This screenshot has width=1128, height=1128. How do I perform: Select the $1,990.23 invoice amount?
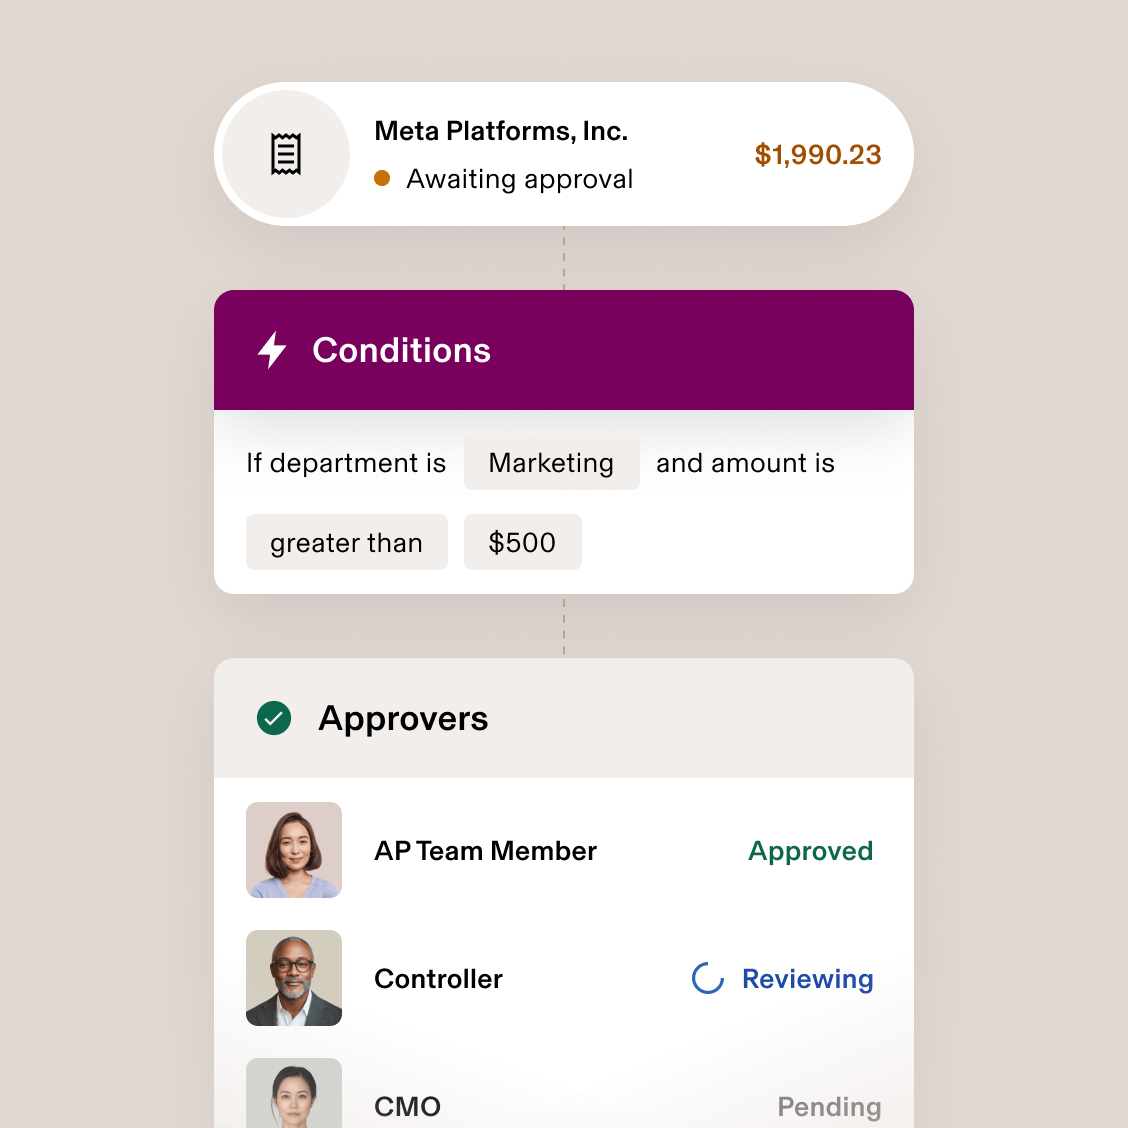(818, 154)
